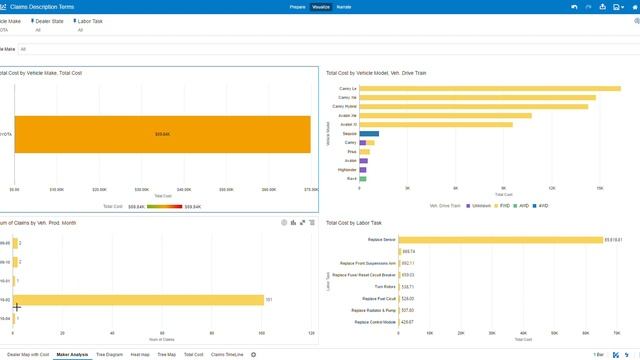Image resolution: width=640 pixels, height=360 pixels.
Task: Click the filter bar options icon at the right edge
Action: (637, 21)
